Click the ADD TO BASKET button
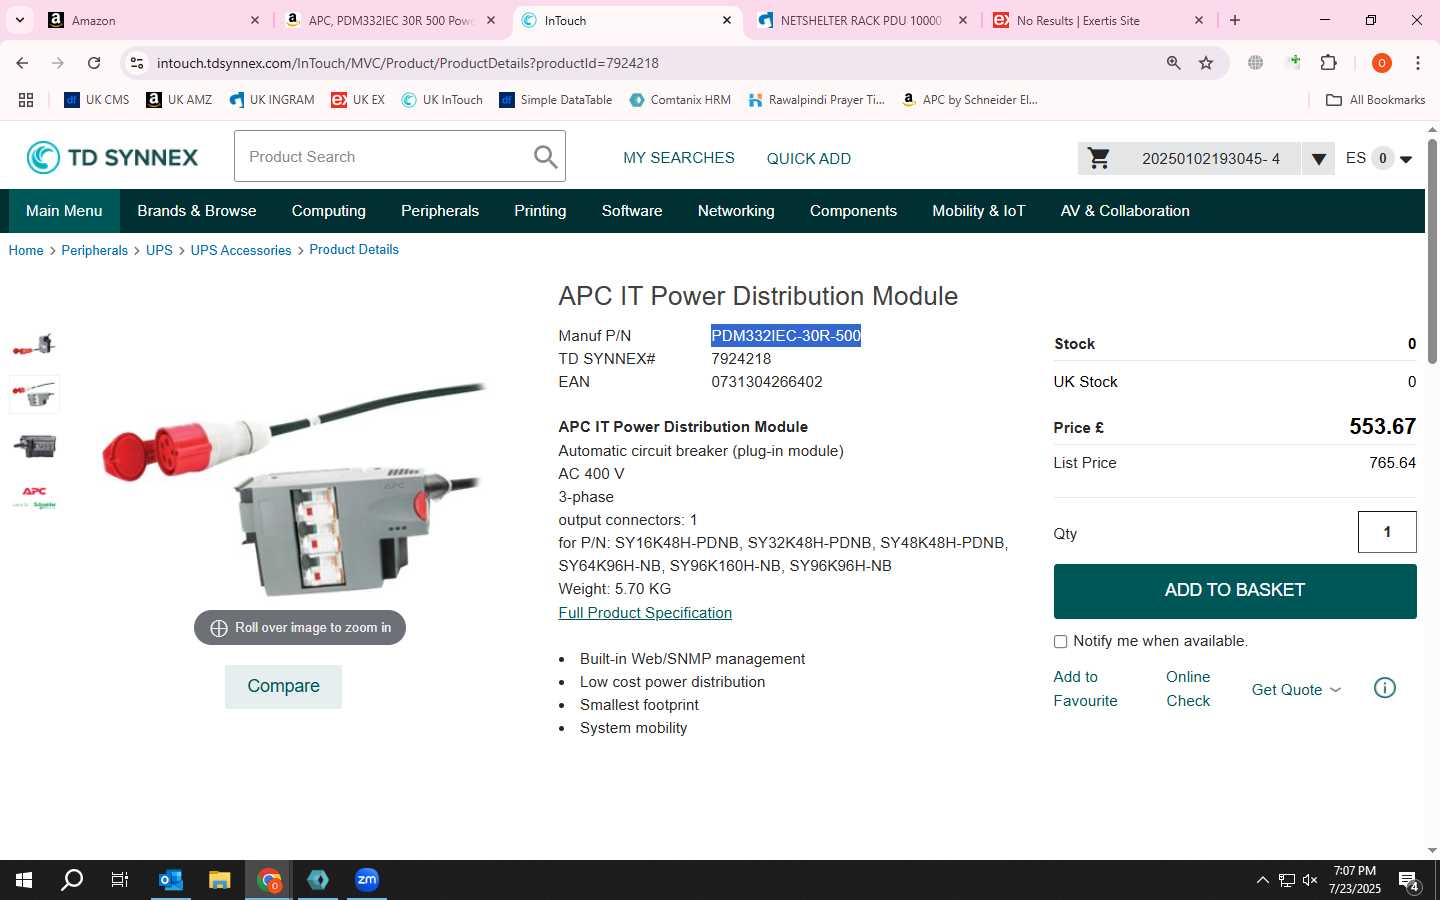The image size is (1440, 900). pyautogui.click(x=1235, y=591)
